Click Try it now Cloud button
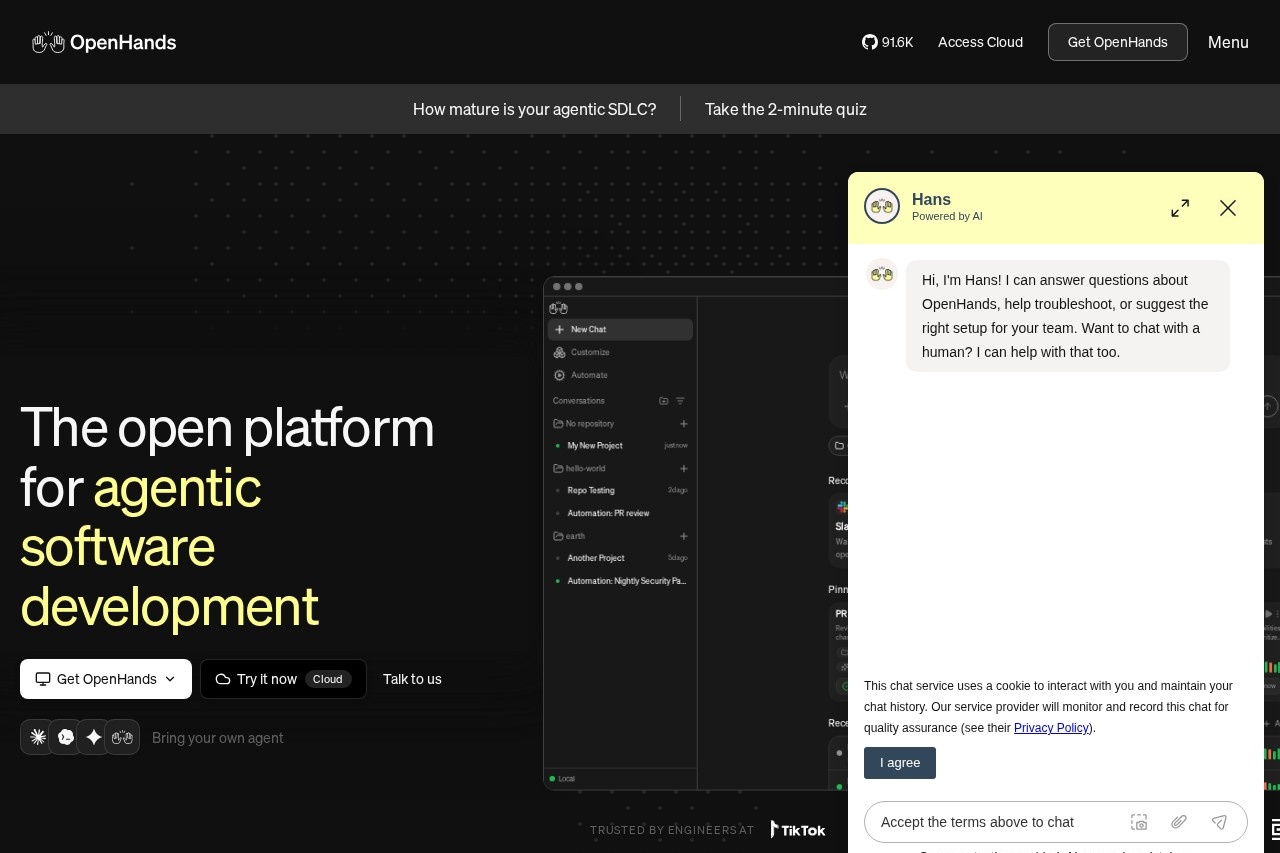This screenshot has height=853, width=1280. (x=283, y=679)
